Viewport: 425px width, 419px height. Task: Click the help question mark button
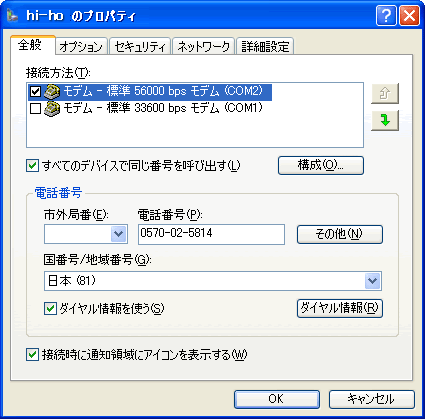pos(386,16)
